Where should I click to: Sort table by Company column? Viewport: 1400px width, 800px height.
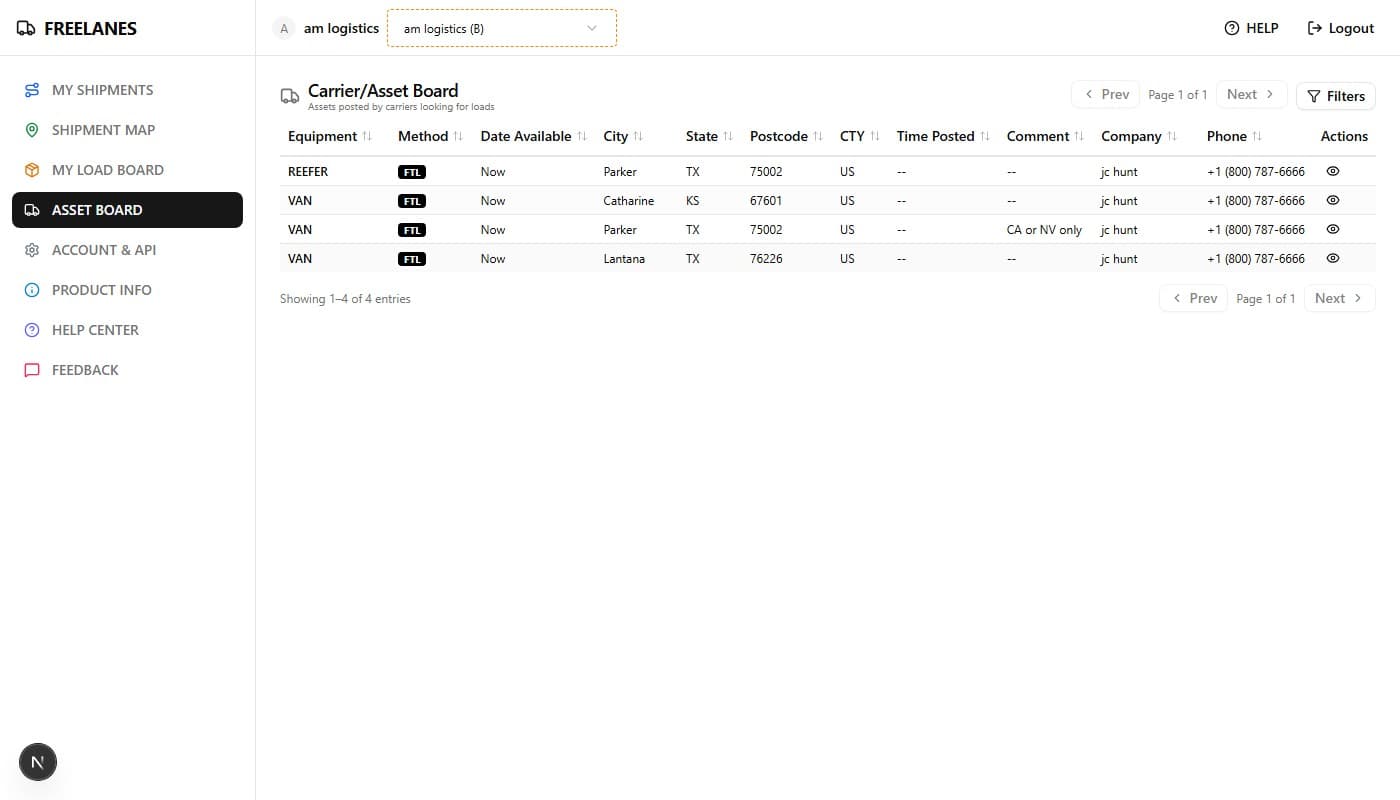tap(1139, 136)
